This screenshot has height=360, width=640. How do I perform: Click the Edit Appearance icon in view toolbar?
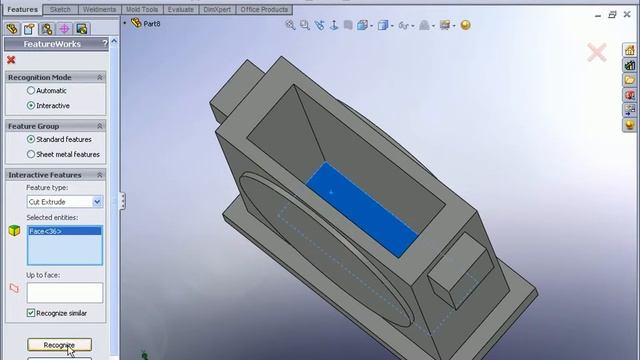[424, 25]
